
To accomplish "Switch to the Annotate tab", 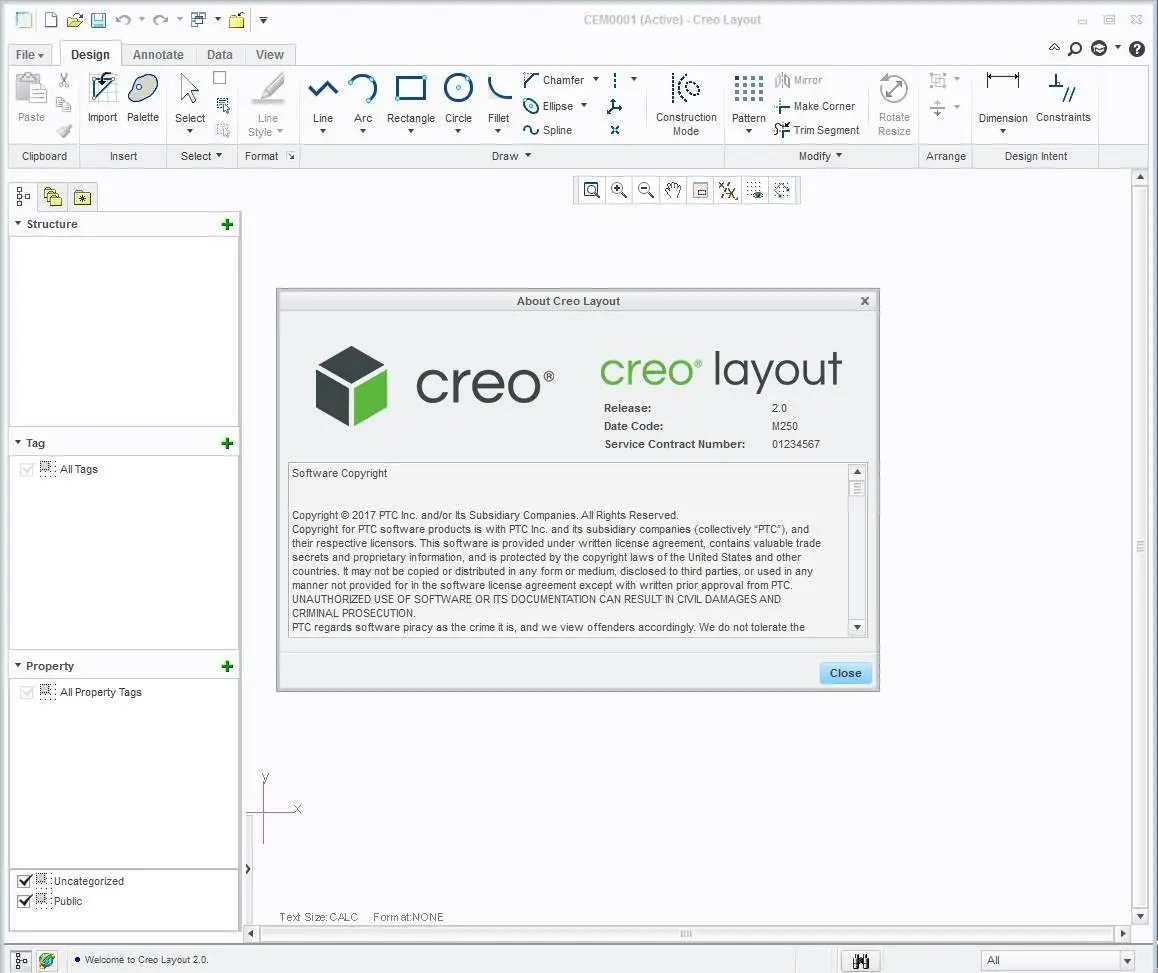I will pos(158,55).
